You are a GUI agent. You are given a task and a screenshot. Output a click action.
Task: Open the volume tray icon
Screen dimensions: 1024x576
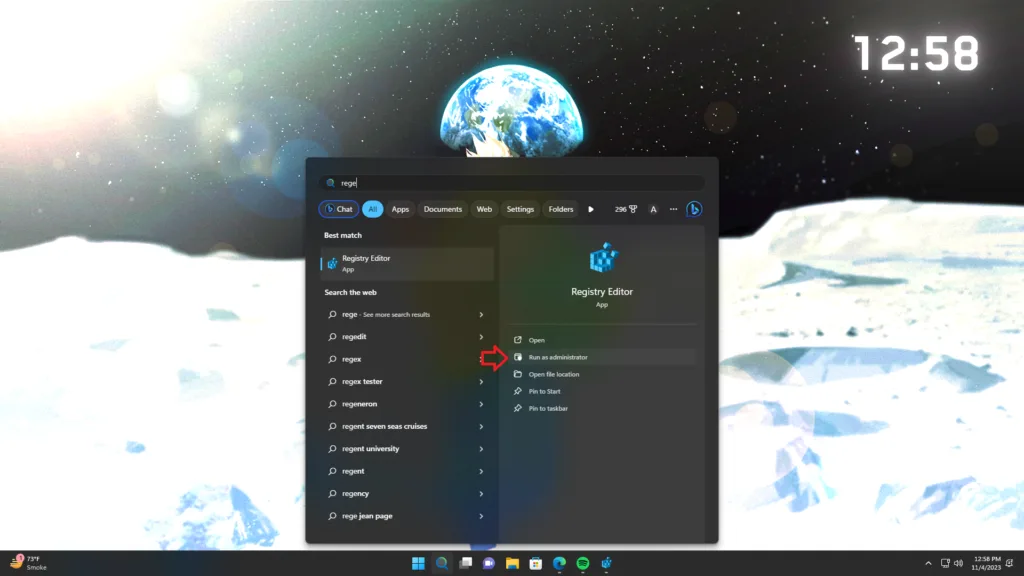(x=958, y=563)
